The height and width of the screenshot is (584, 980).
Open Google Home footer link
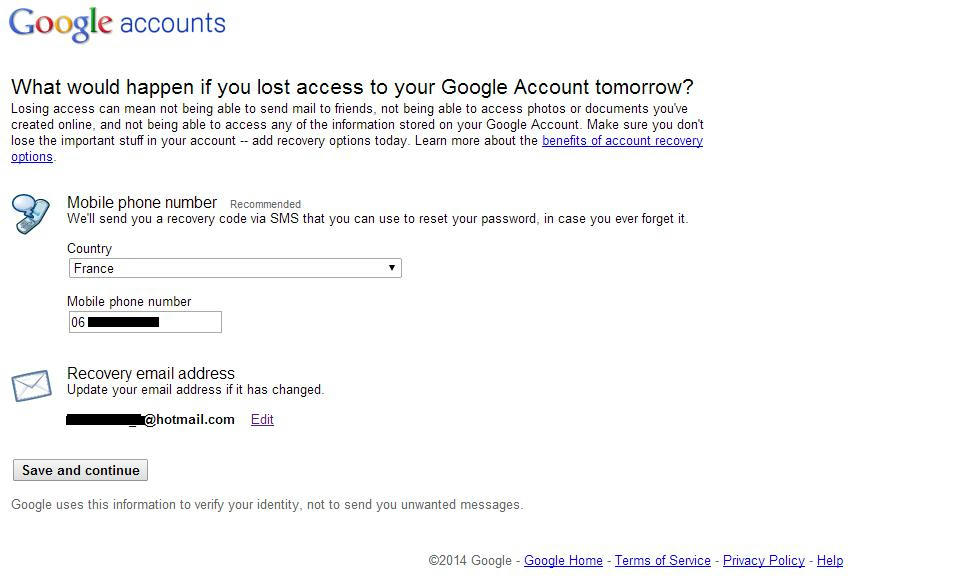(x=563, y=561)
